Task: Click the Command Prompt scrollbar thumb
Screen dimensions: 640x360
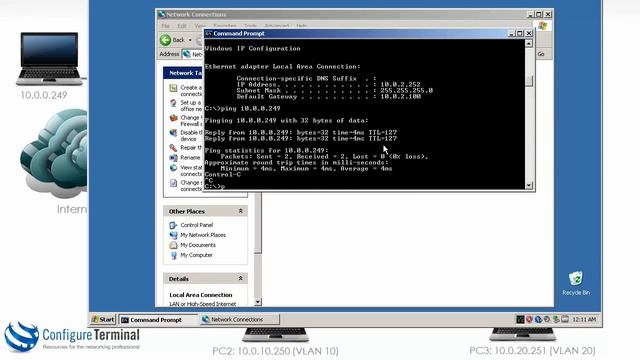Action: coord(529,80)
